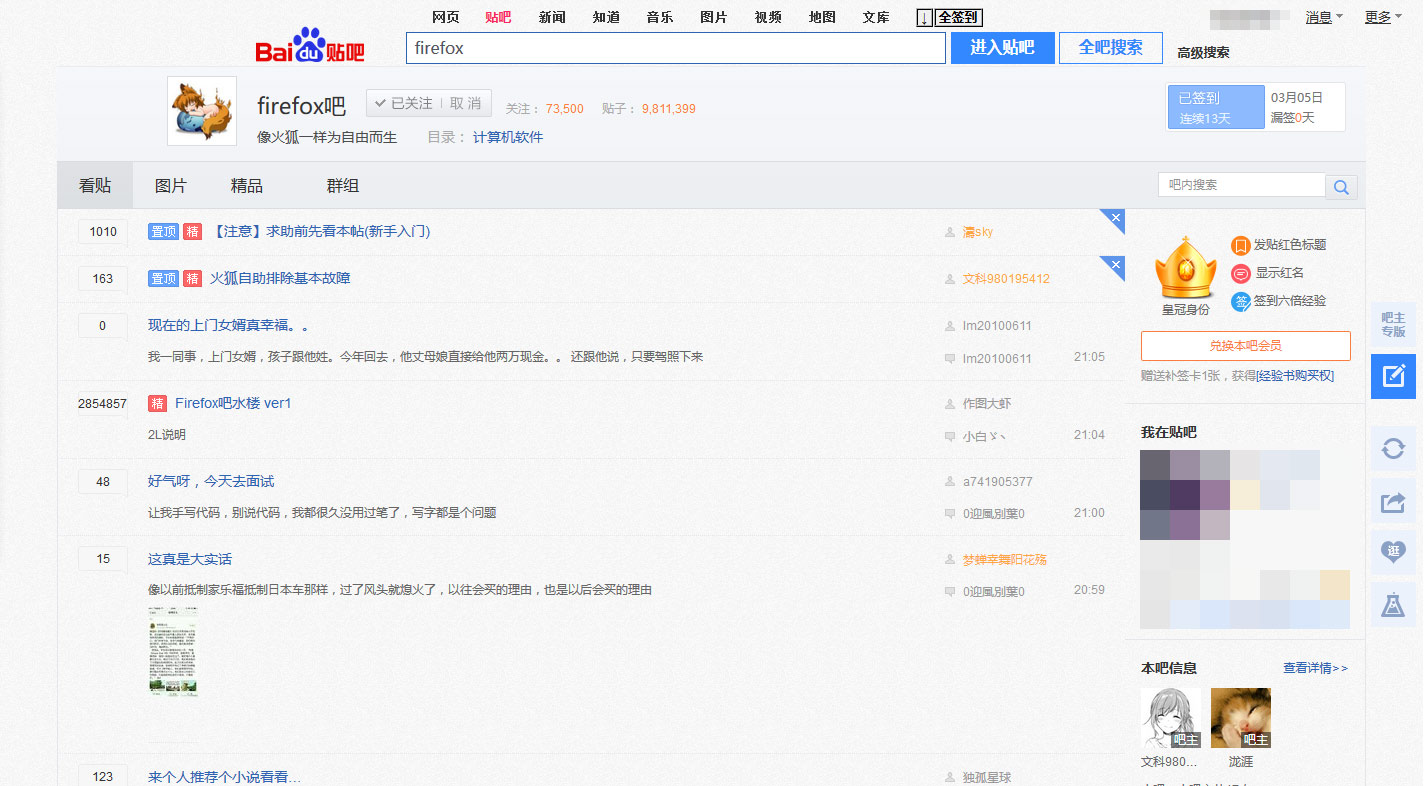Click the magnifier icon beside 吧内搜索
This screenshot has height=786, width=1424.
[1341, 186]
